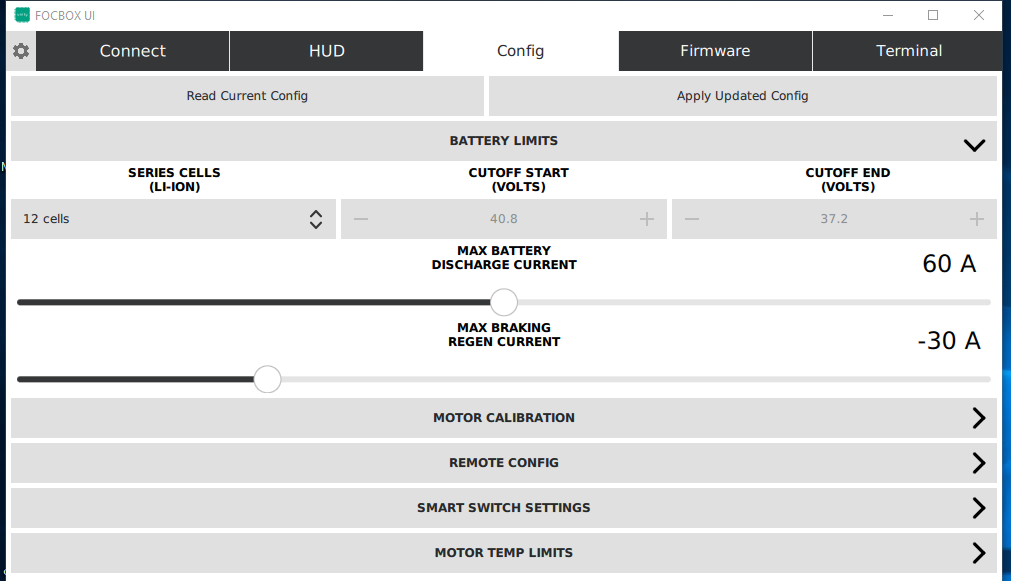Viewport: 1011px width, 581px height.
Task: Open the series cells dropdown
Action: 173,219
